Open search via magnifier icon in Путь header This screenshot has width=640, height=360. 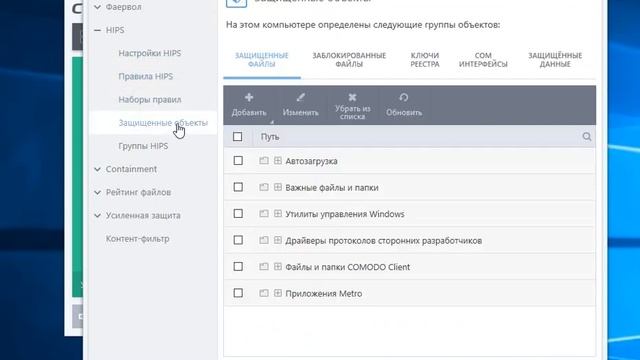[x=587, y=137]
